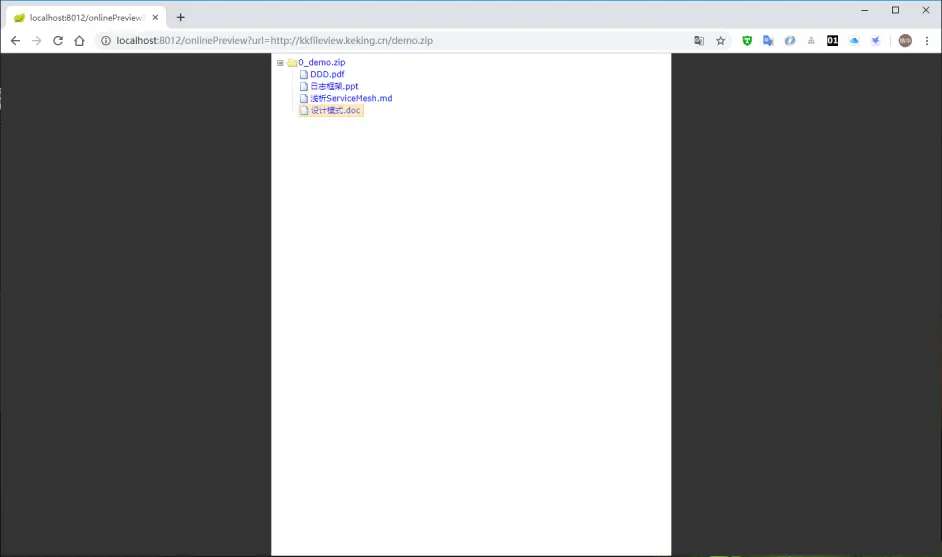Open the ServiceMesh.md file

click(351, 99)
